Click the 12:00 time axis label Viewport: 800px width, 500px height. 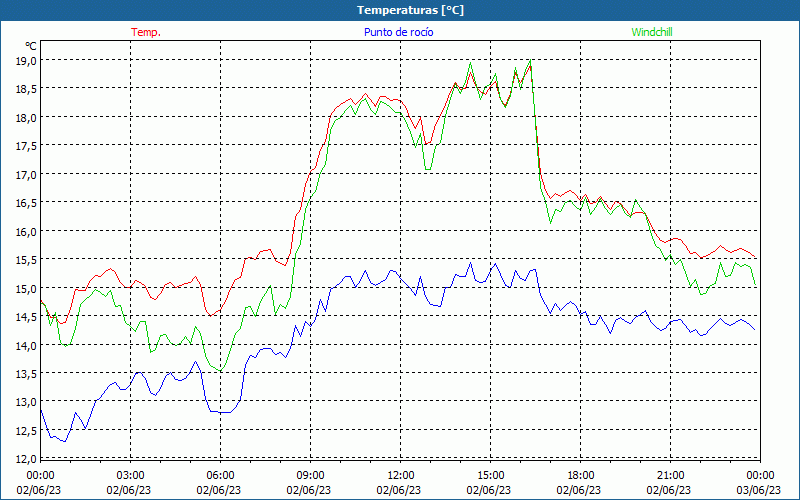coord(401,476)
